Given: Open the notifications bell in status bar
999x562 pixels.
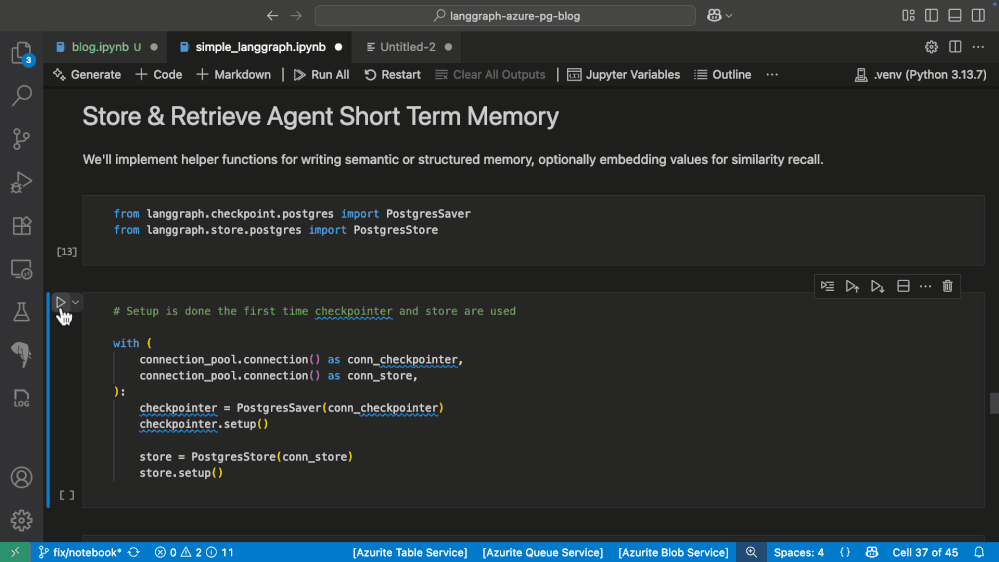Looking at the screenshot, I should point(979,552).
